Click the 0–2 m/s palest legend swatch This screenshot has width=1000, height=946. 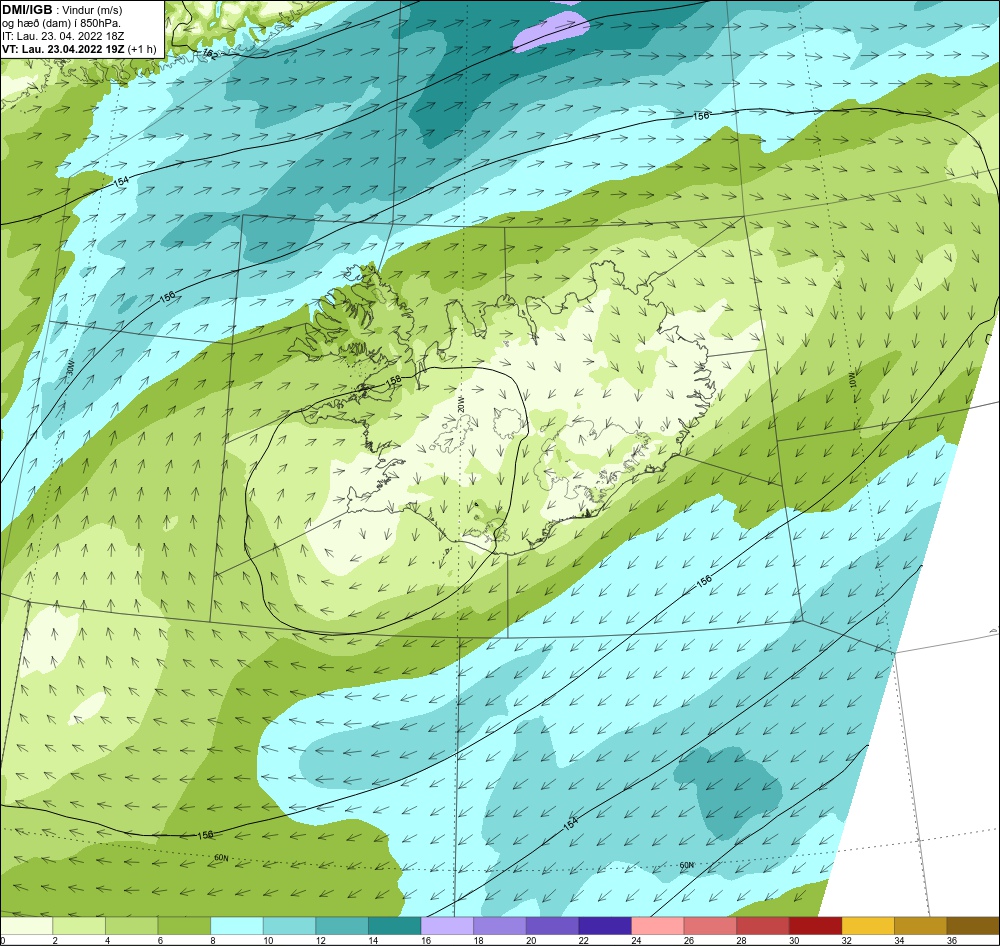point(26,925)
